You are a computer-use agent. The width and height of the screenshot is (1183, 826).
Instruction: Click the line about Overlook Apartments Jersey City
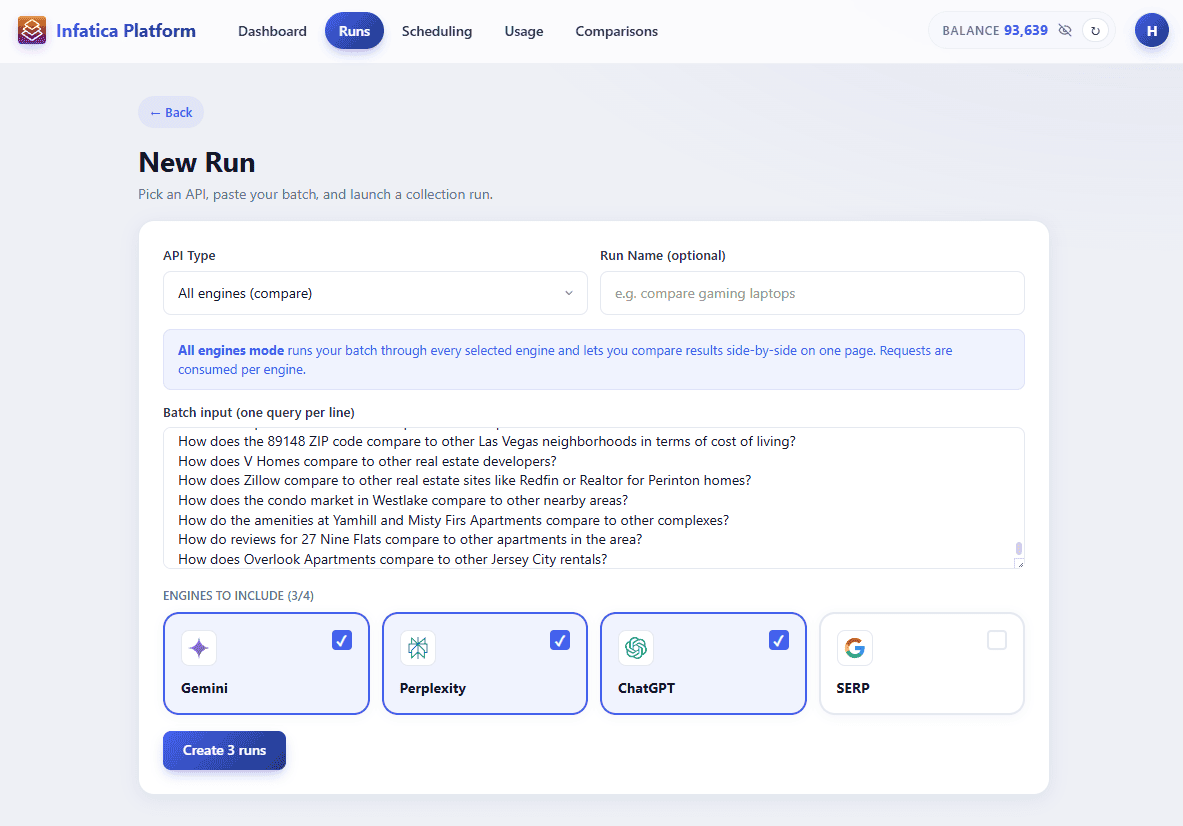392,559
